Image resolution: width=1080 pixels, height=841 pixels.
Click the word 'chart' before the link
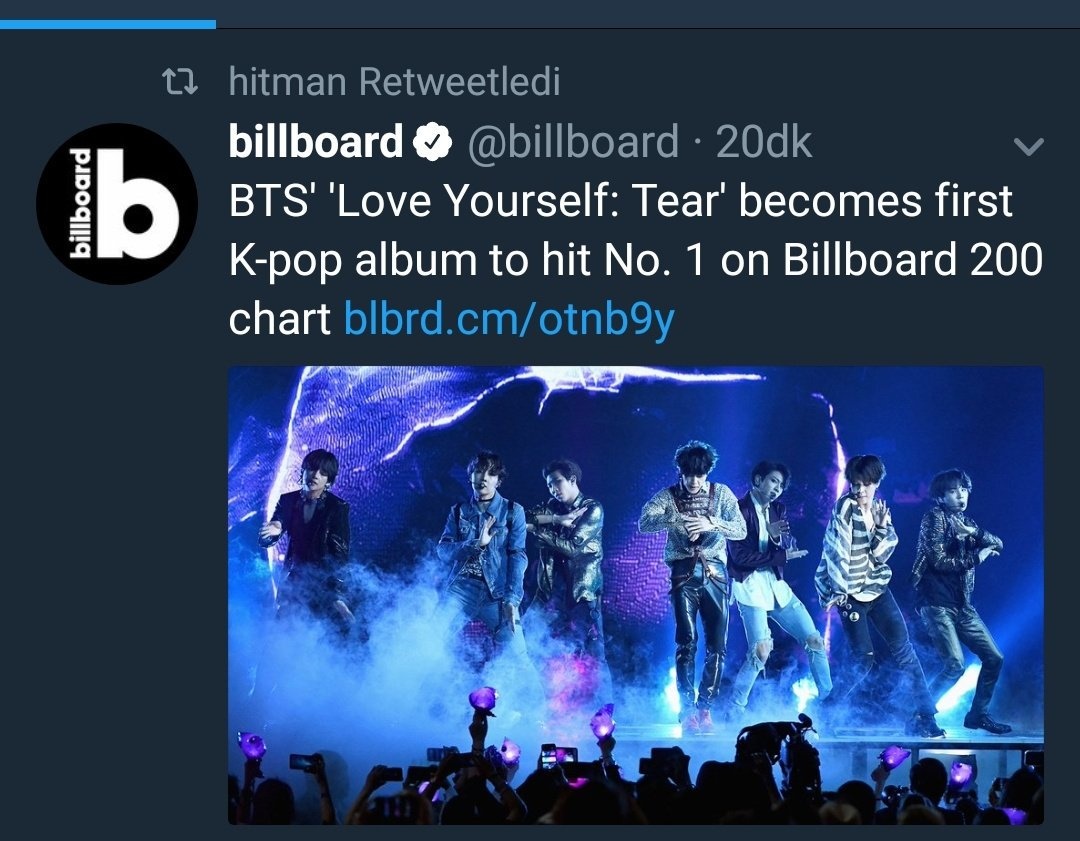pyautogui.click(x=279, y=320)
